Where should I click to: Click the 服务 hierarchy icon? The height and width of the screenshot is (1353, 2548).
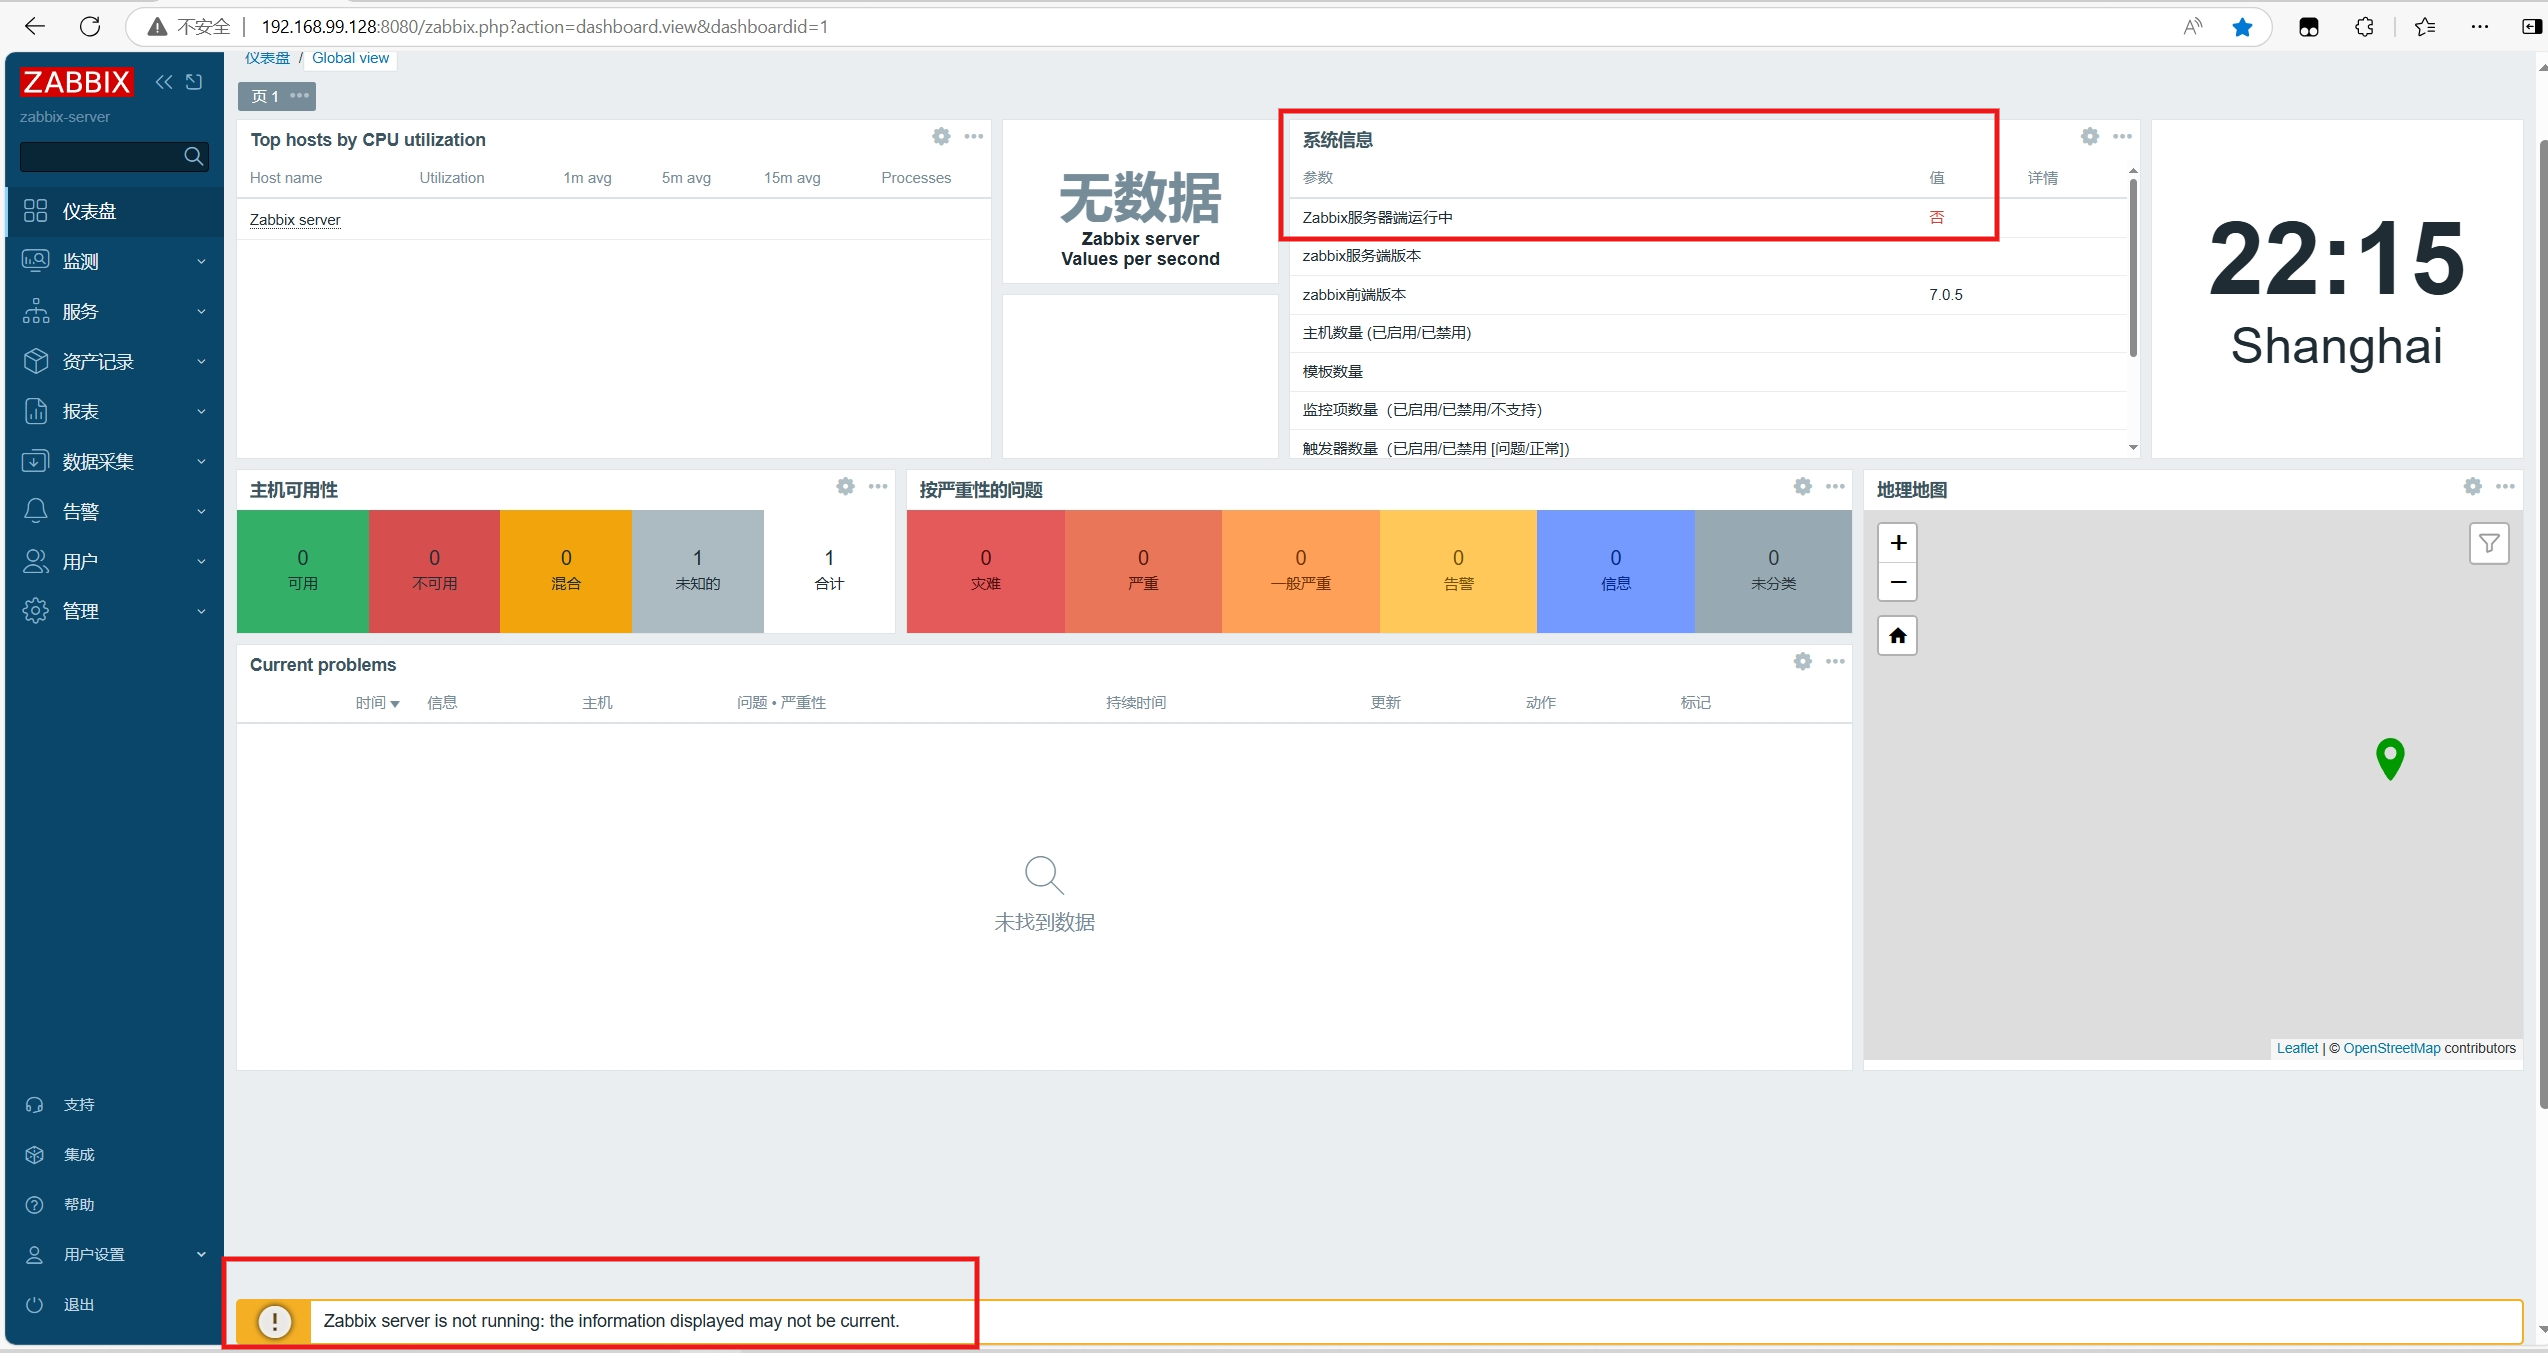click(35, 311)
